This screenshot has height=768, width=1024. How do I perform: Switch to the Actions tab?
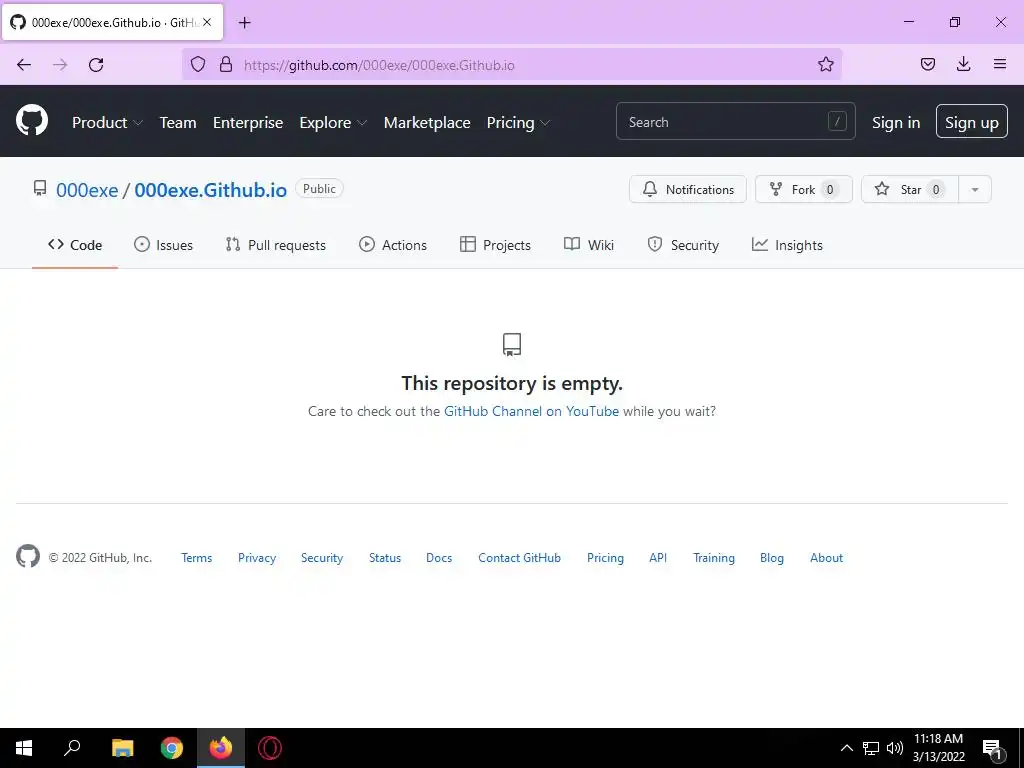393,245
